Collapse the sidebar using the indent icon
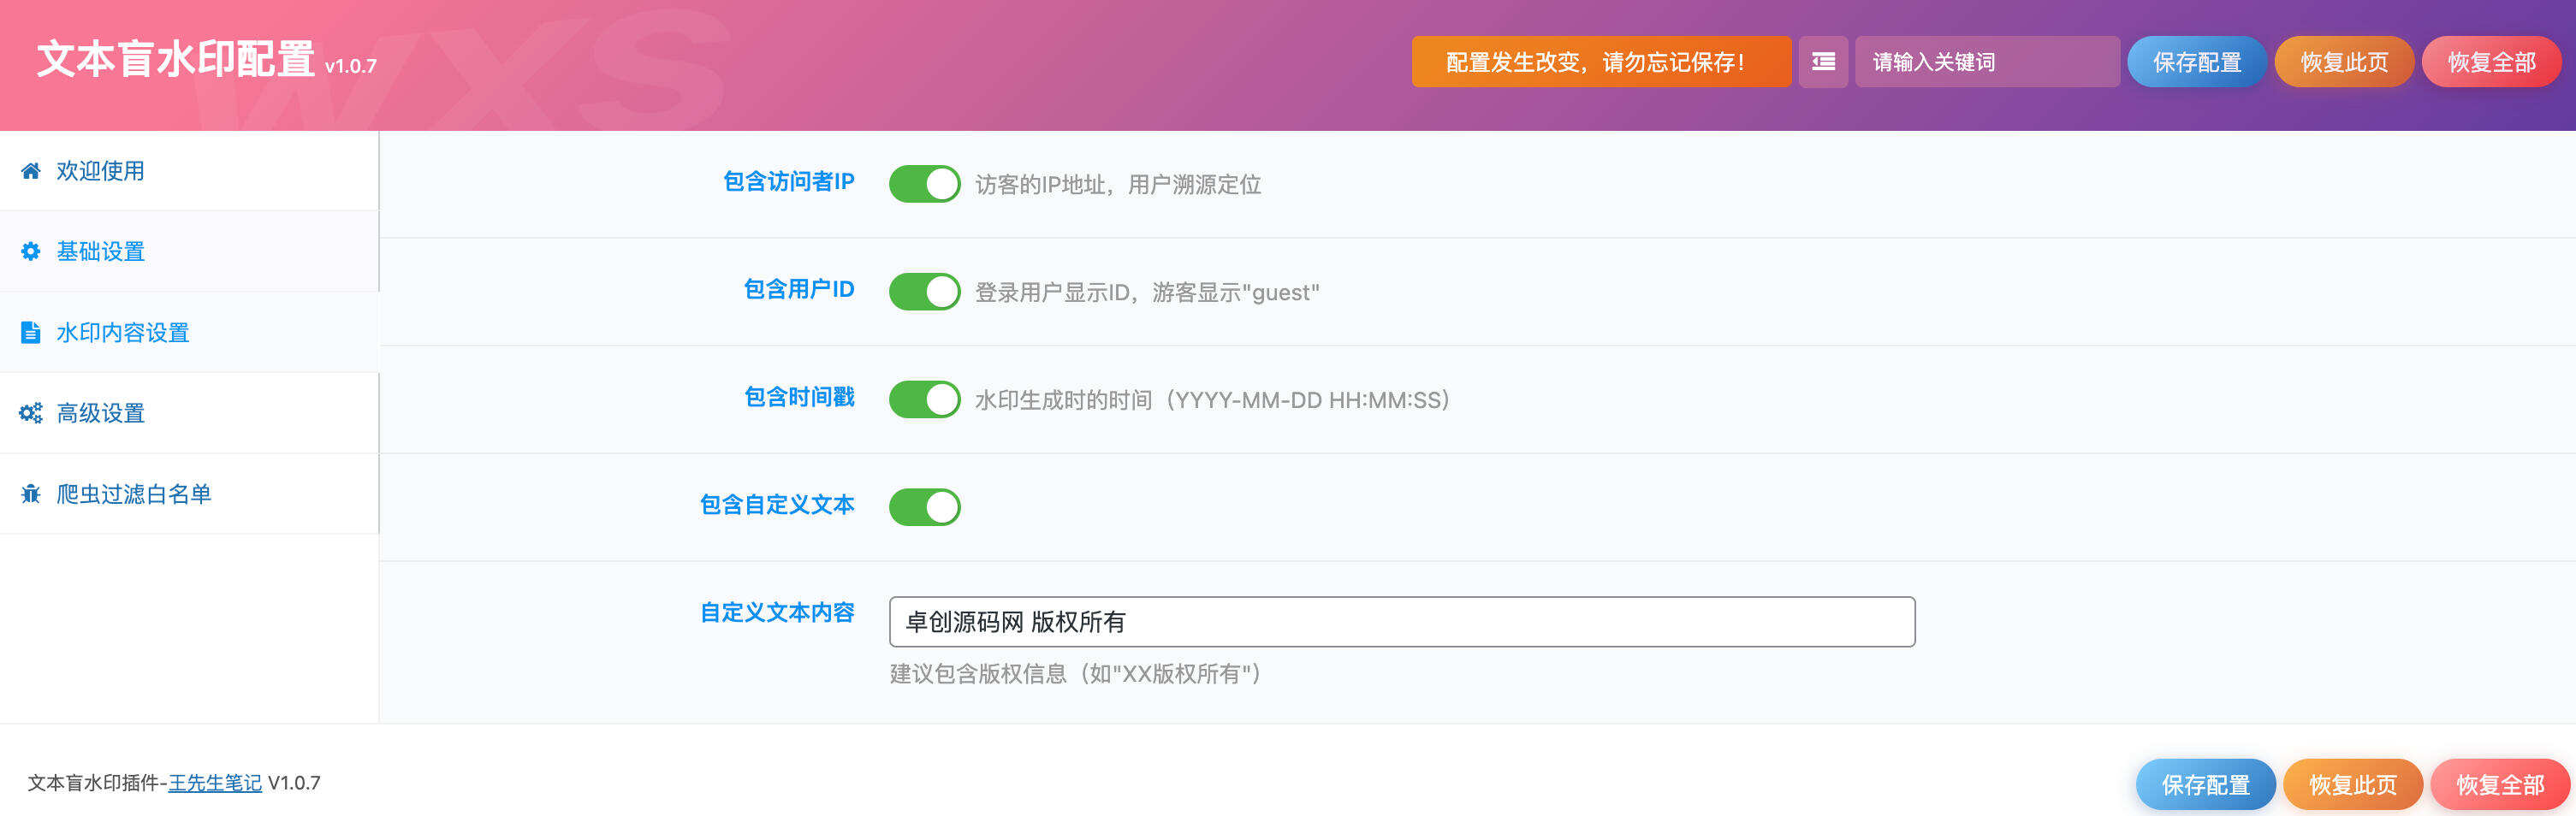 pos(1823,62)
